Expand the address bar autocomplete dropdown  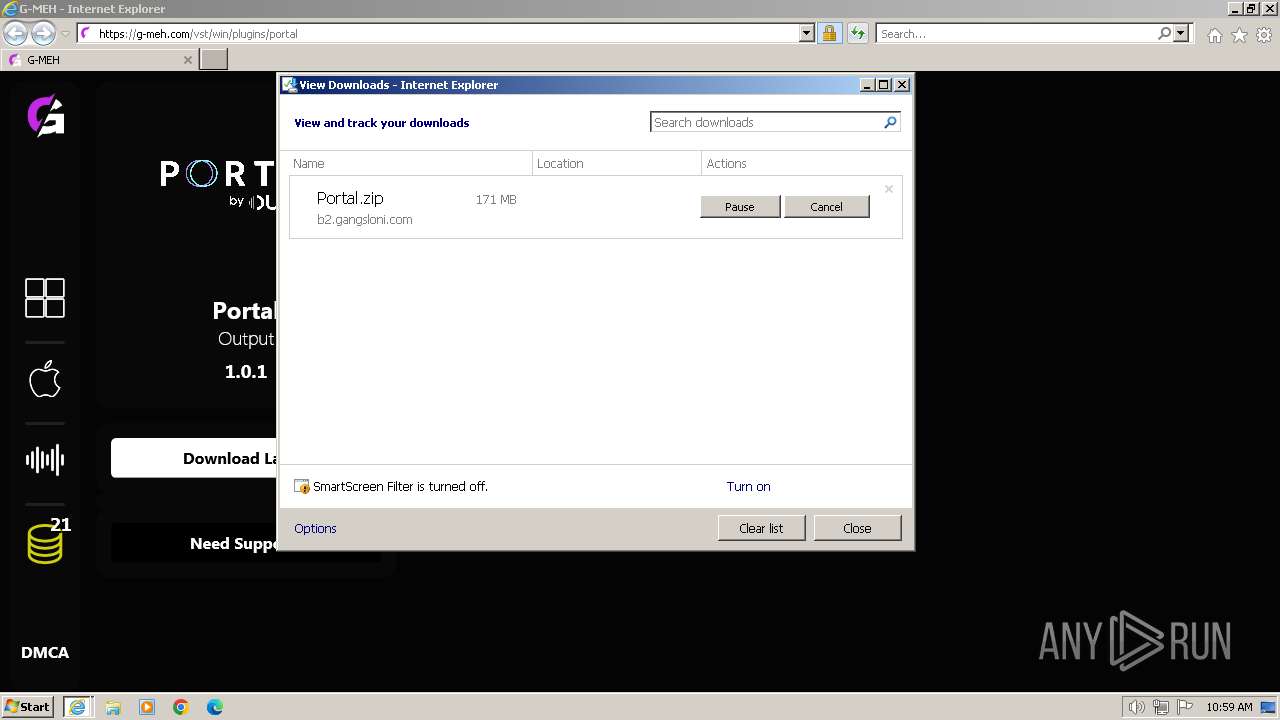[807, 33]
